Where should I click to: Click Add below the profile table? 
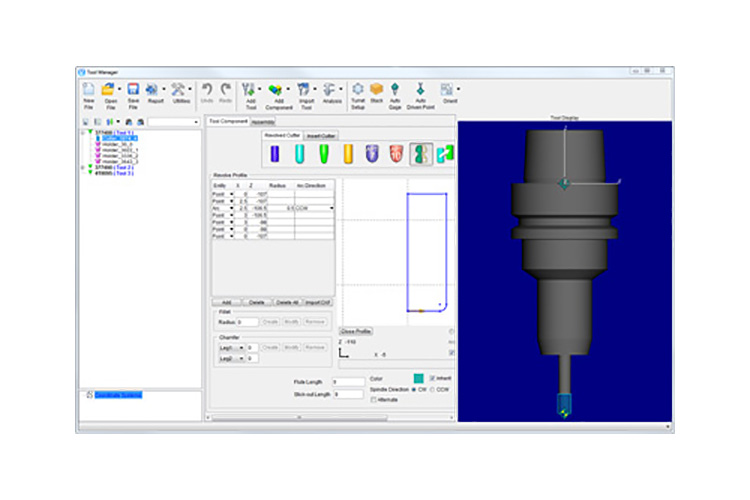[227, 302]
